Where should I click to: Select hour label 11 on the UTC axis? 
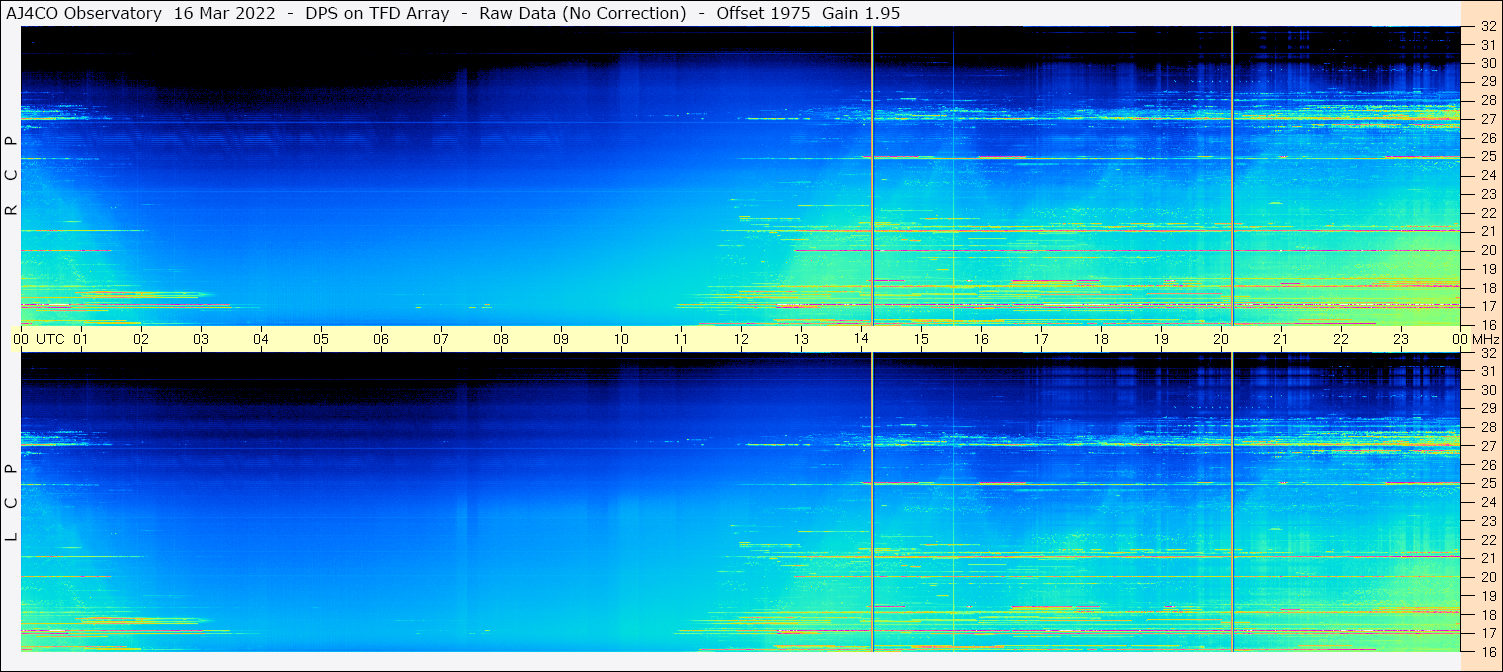[681, 339]
